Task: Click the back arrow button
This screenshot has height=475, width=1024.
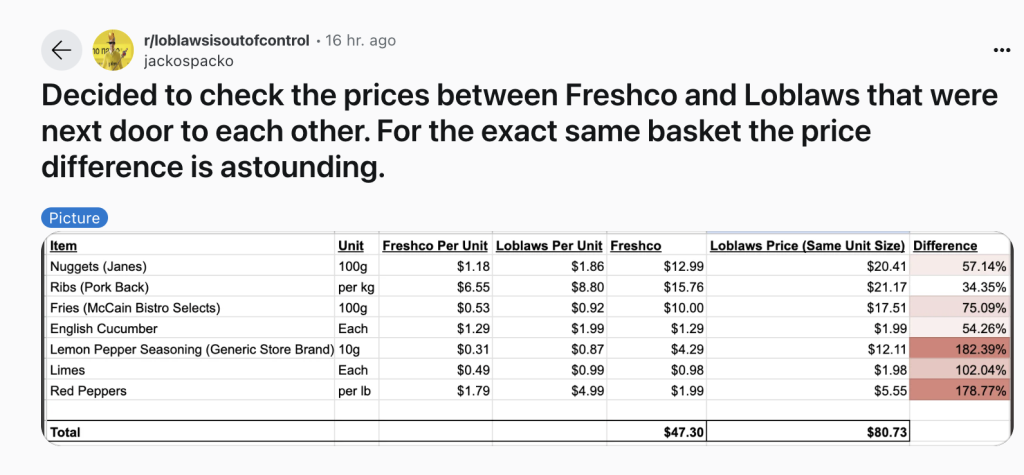Action: 61,50
